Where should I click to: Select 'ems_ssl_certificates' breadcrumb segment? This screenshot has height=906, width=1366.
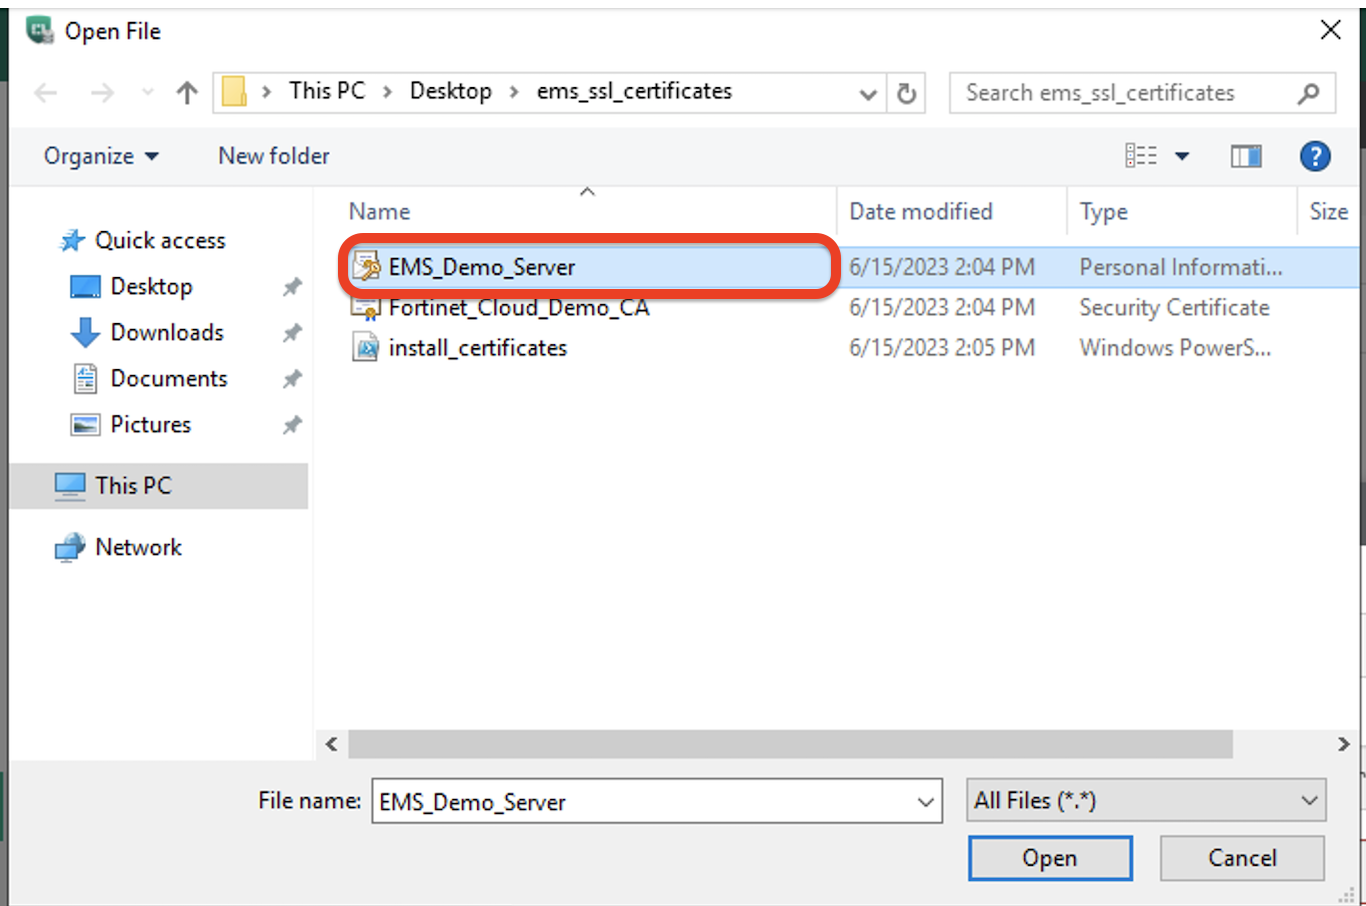pyautogui.click(x=634, y=91)
